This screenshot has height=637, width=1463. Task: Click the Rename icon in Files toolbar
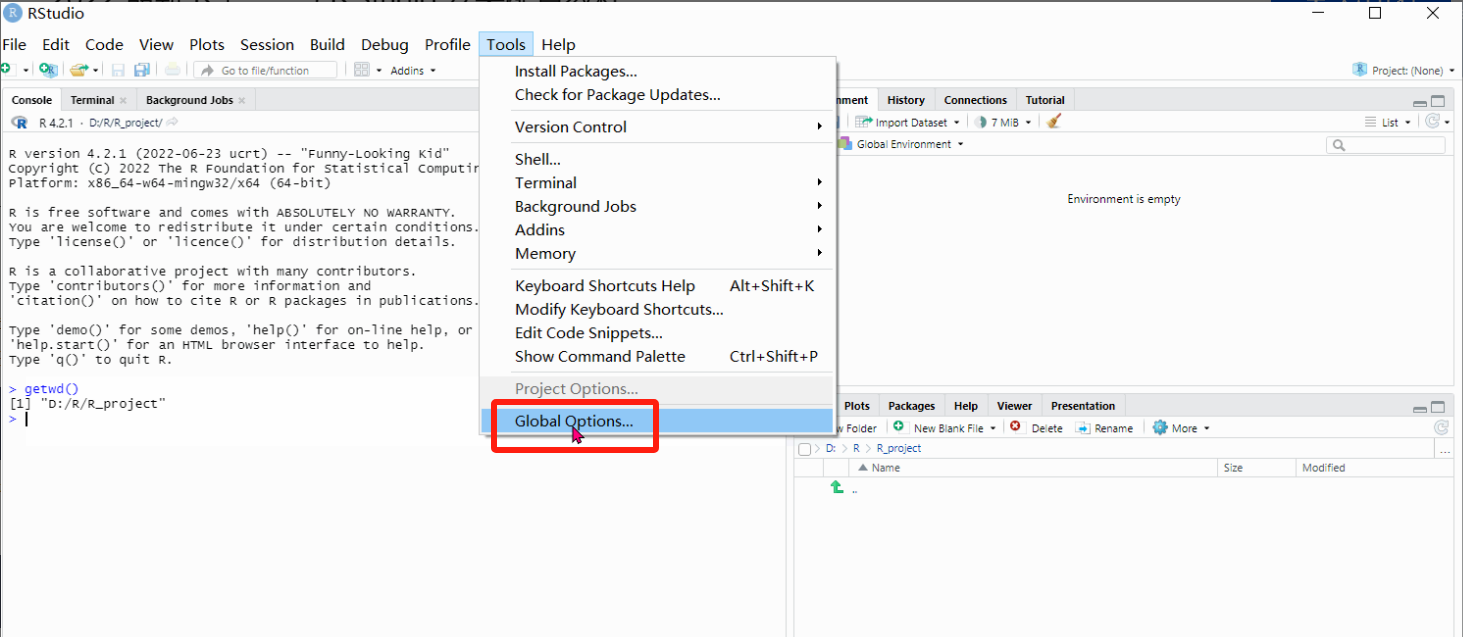click(1083, 428)
